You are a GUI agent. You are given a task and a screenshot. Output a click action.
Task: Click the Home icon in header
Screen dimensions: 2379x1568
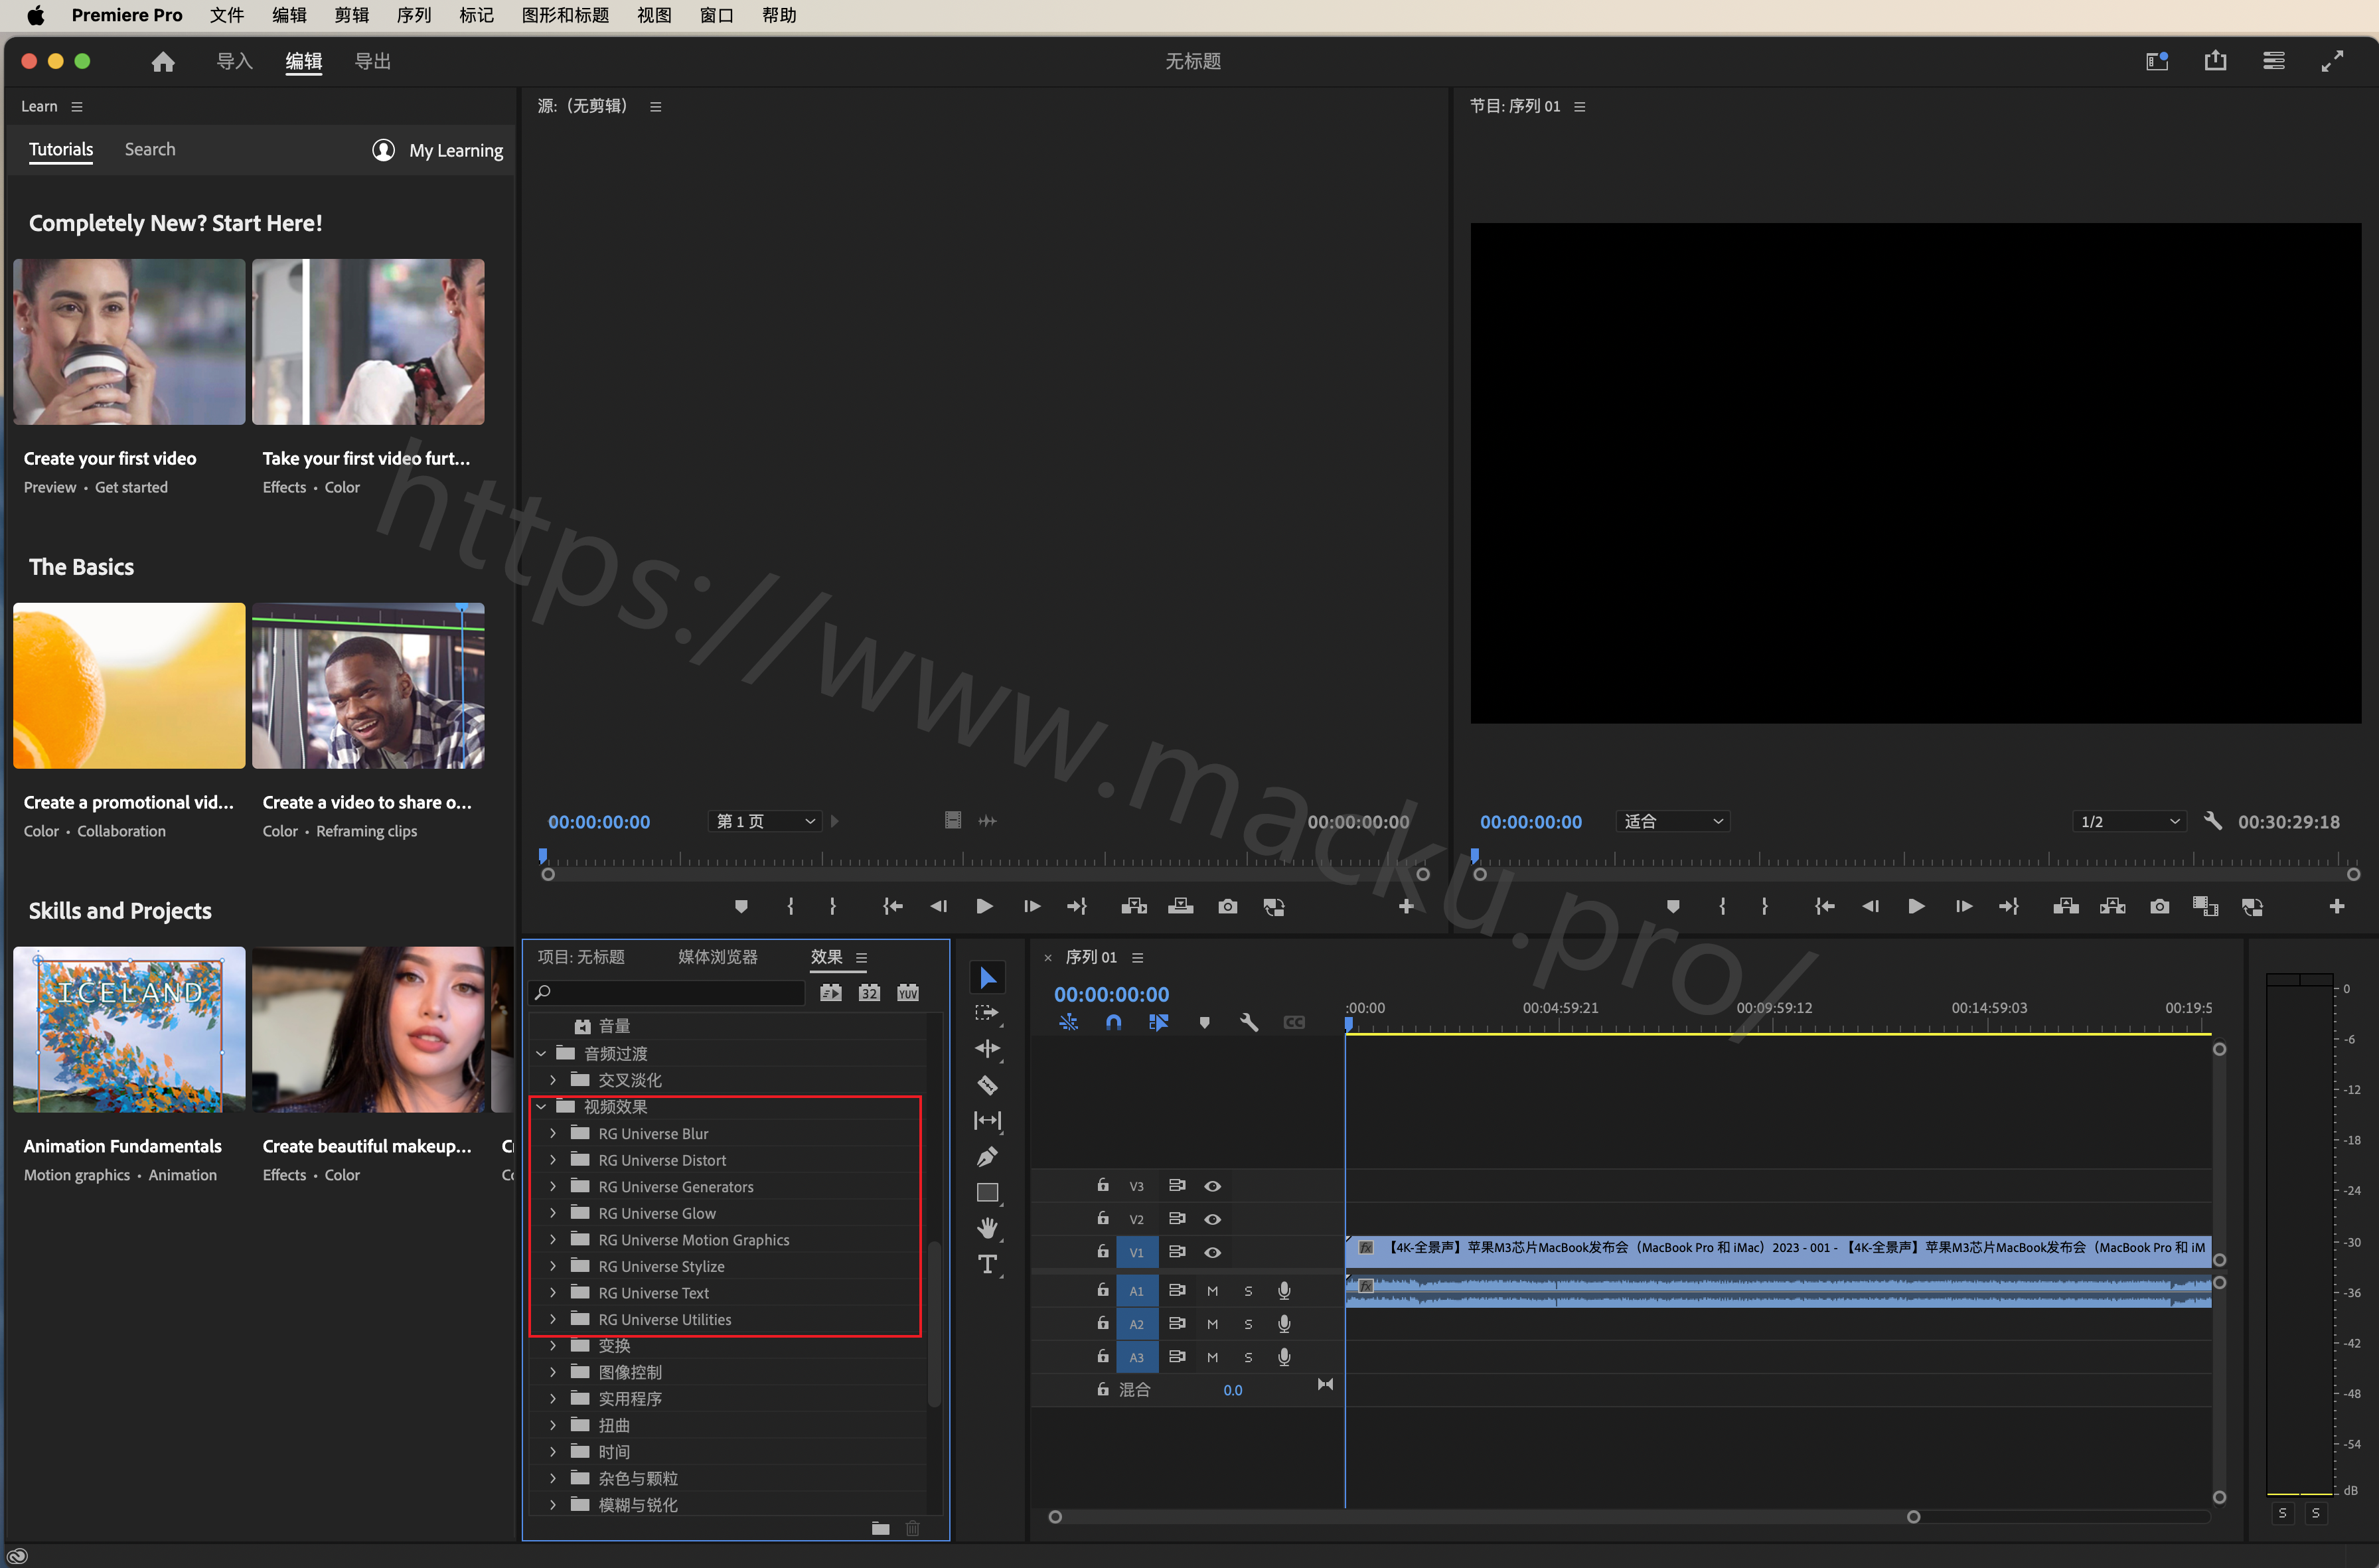pyautogui.click(x=163, y=62)
